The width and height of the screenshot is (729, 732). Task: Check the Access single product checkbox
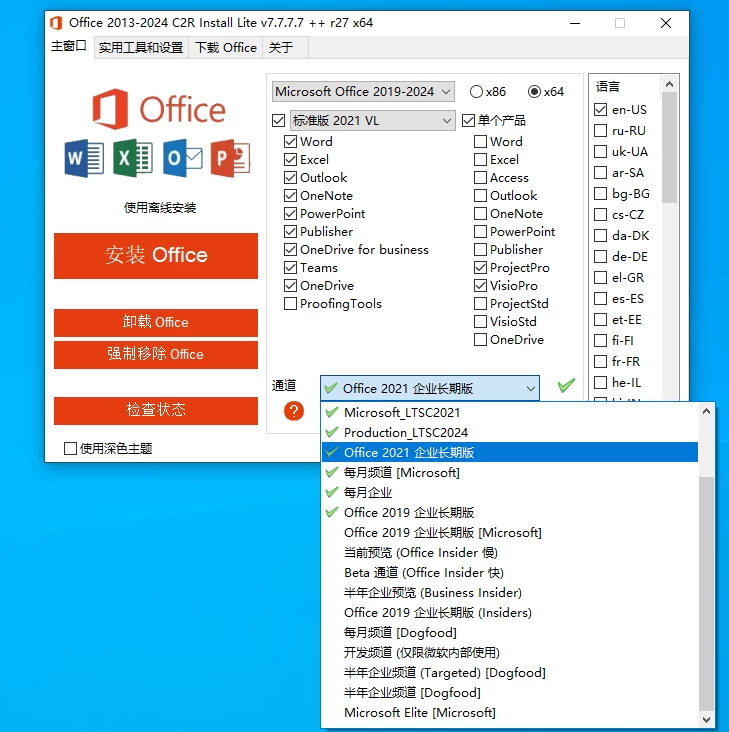(x=480, y=177)
